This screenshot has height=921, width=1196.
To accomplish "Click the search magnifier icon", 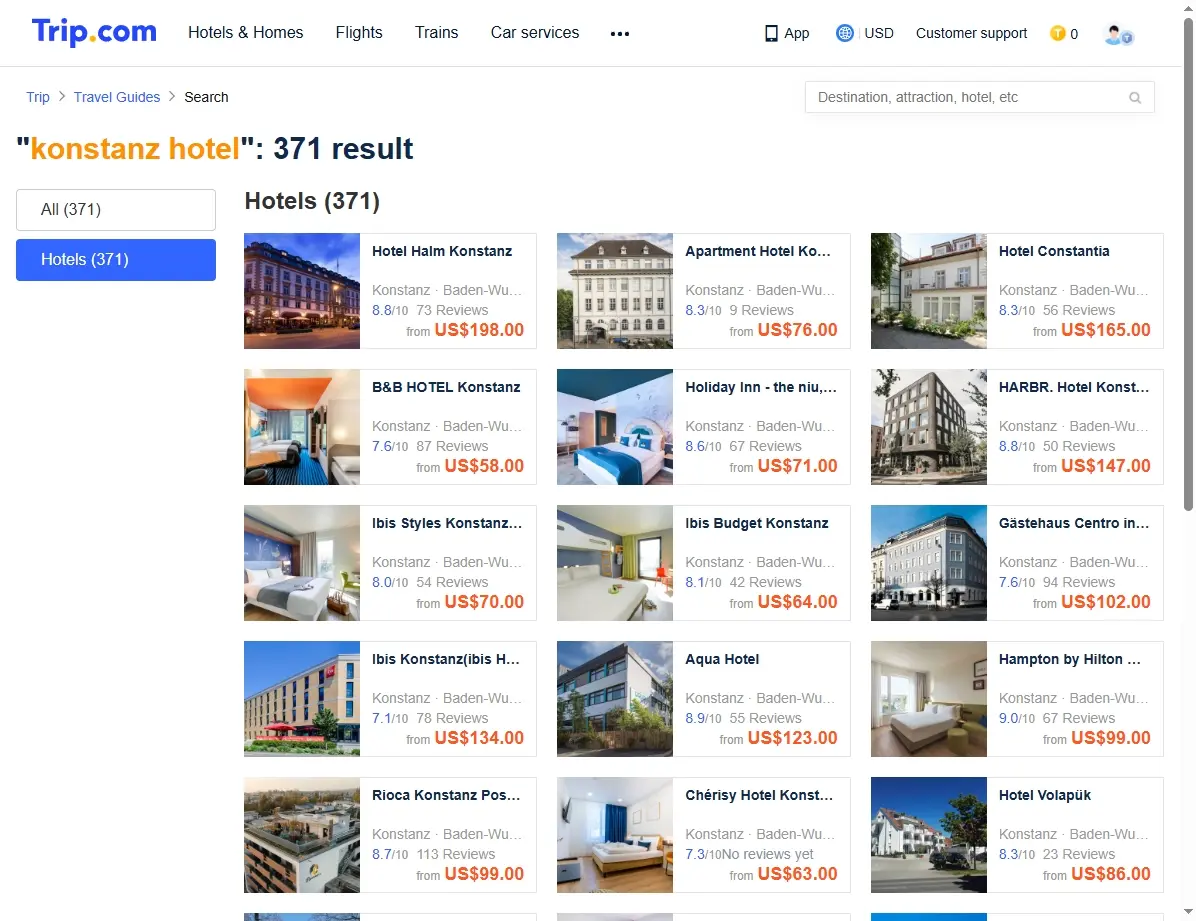I will [x=1135, y=98].
